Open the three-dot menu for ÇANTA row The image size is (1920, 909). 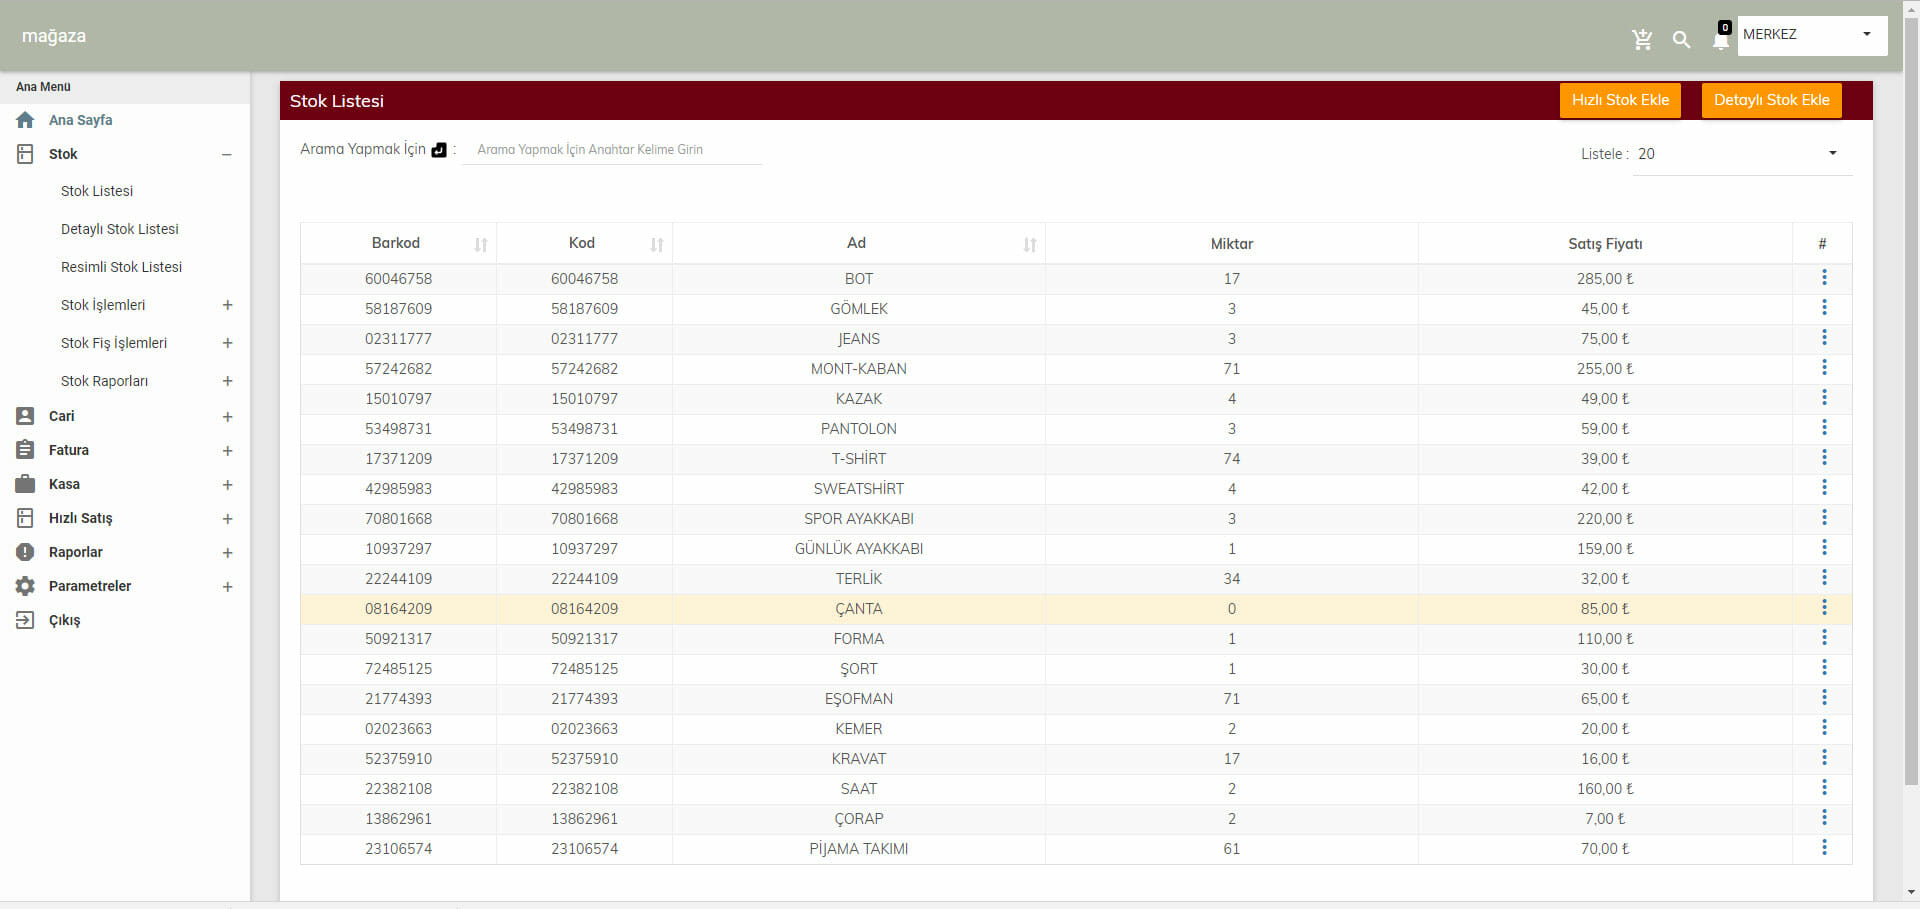click(1823, 608)
